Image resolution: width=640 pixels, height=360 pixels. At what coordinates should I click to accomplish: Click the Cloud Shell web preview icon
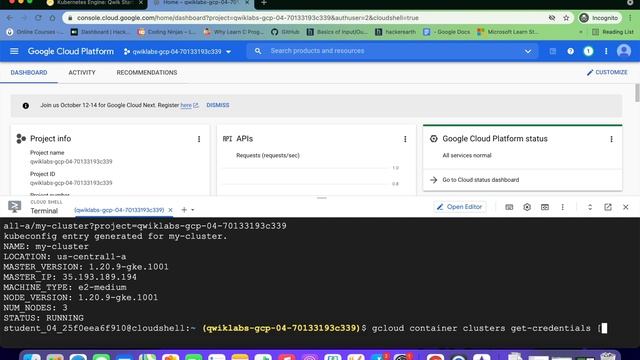coord(545,207)
